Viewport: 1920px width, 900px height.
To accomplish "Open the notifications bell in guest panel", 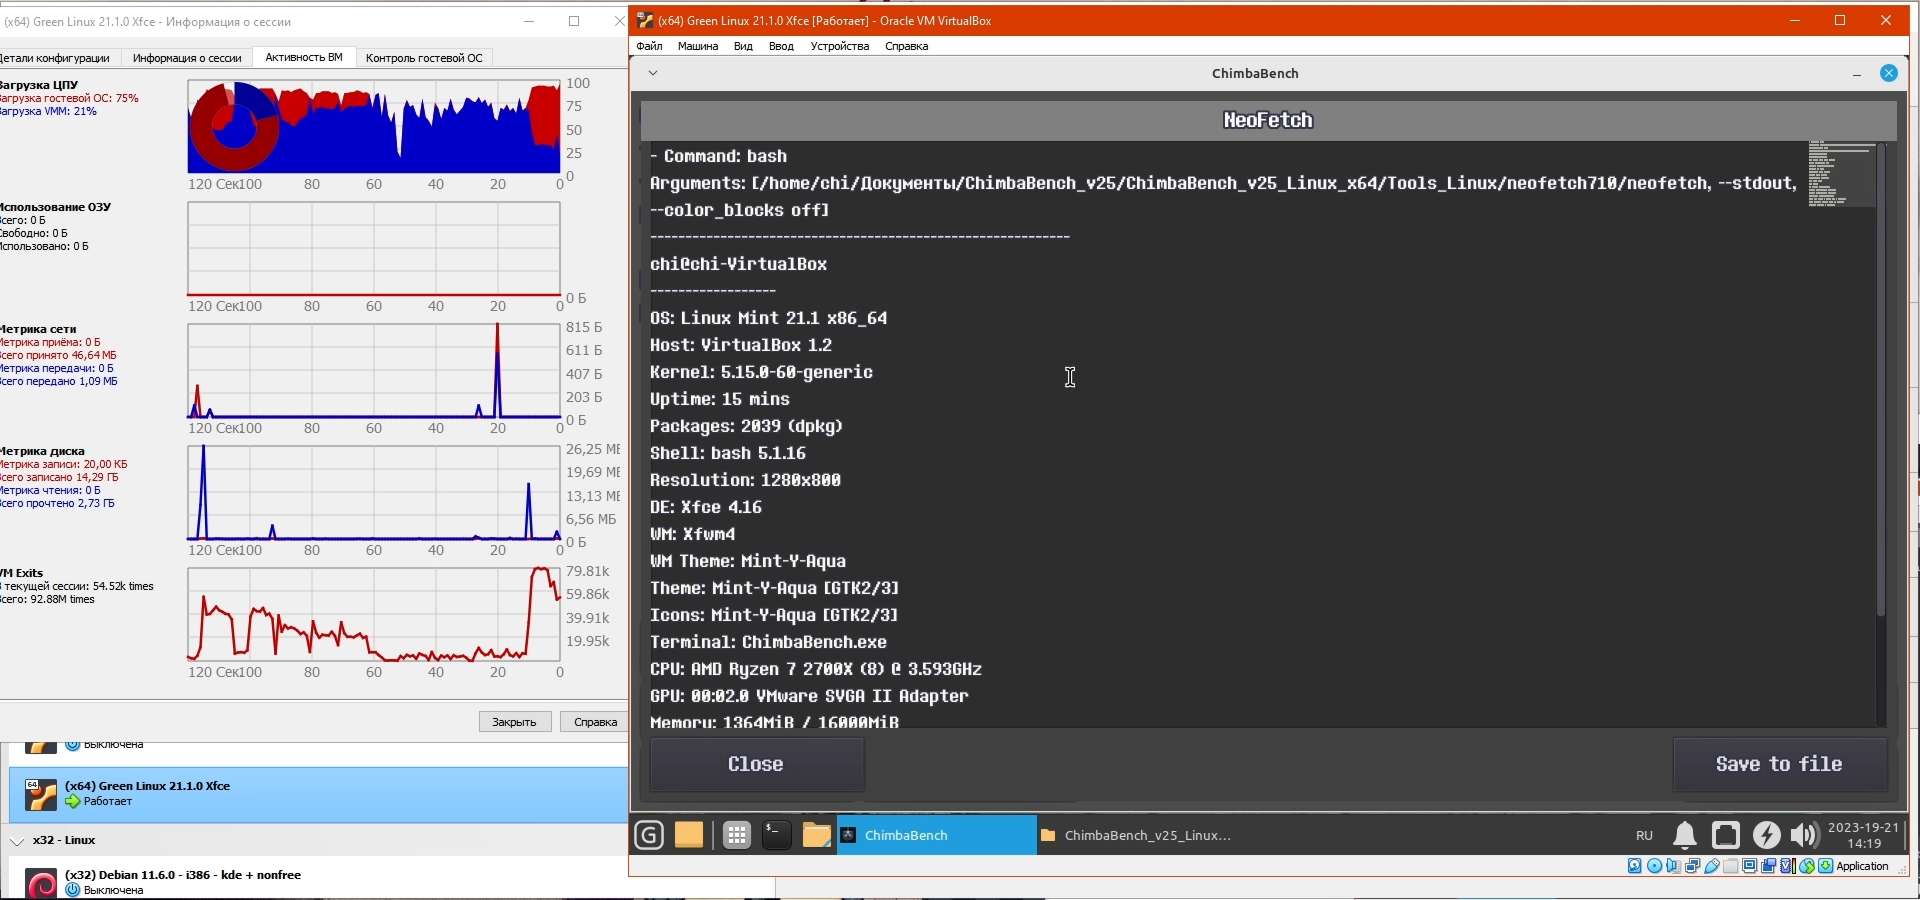I will [1685, 835].
